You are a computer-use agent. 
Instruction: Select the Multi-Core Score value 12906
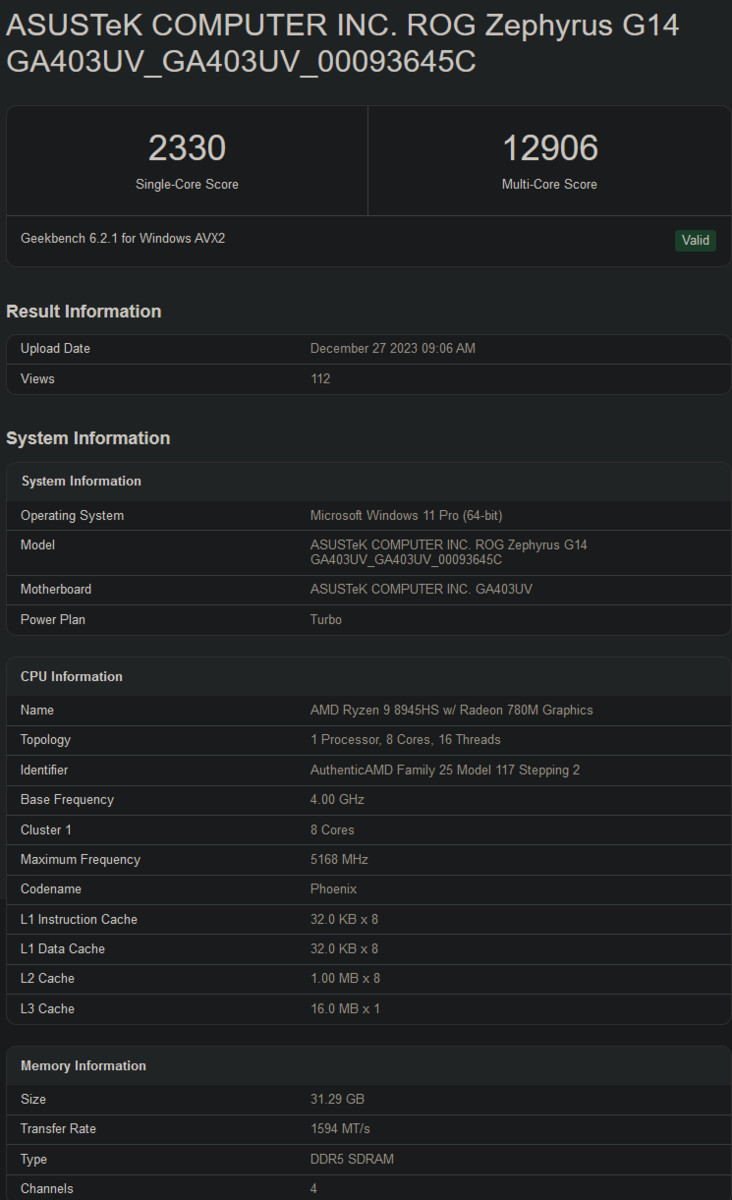tap(550, 148)
